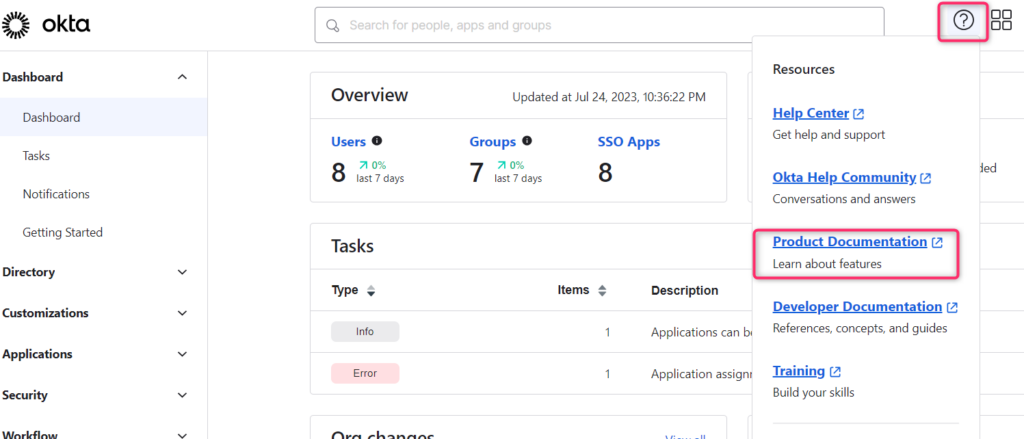Open the Help Center link
This screenshot has height=439, width=1024.
point(810,114)
